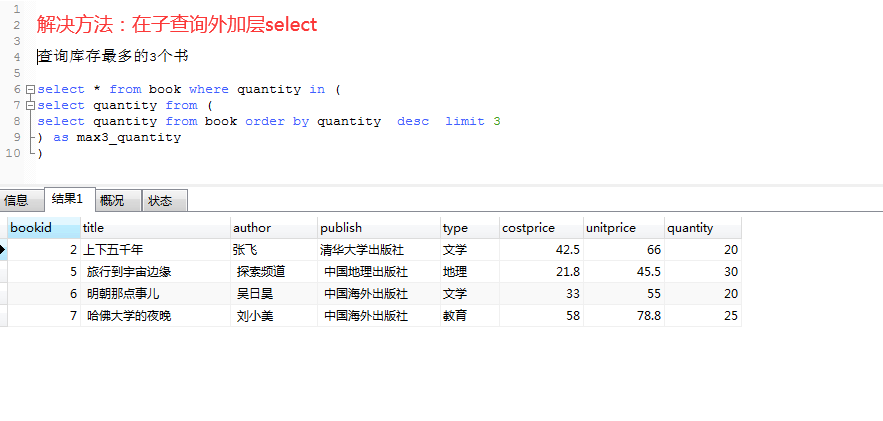This screenshot has width=883, height=421.
Task: Click row selector beside 哈佛大学的夜晚 row
Action: coord(3,316)
